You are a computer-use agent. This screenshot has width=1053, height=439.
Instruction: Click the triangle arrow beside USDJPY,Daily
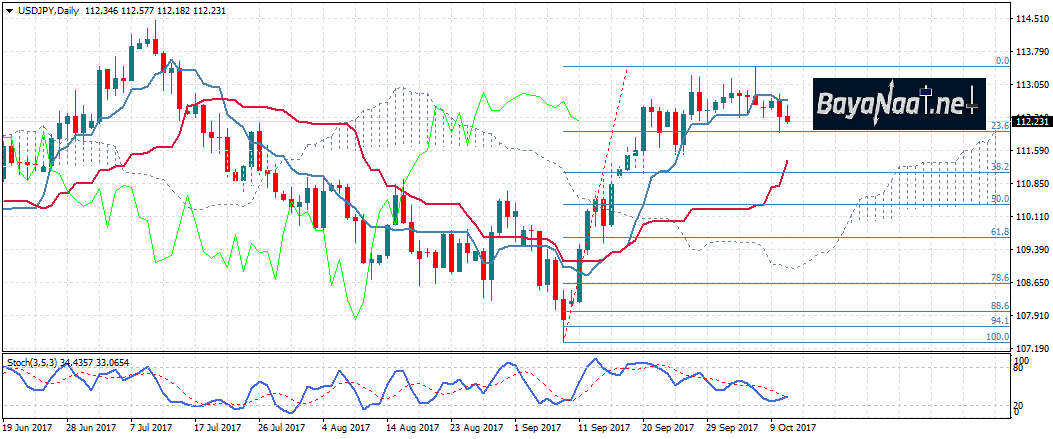[x=7, y=8]
